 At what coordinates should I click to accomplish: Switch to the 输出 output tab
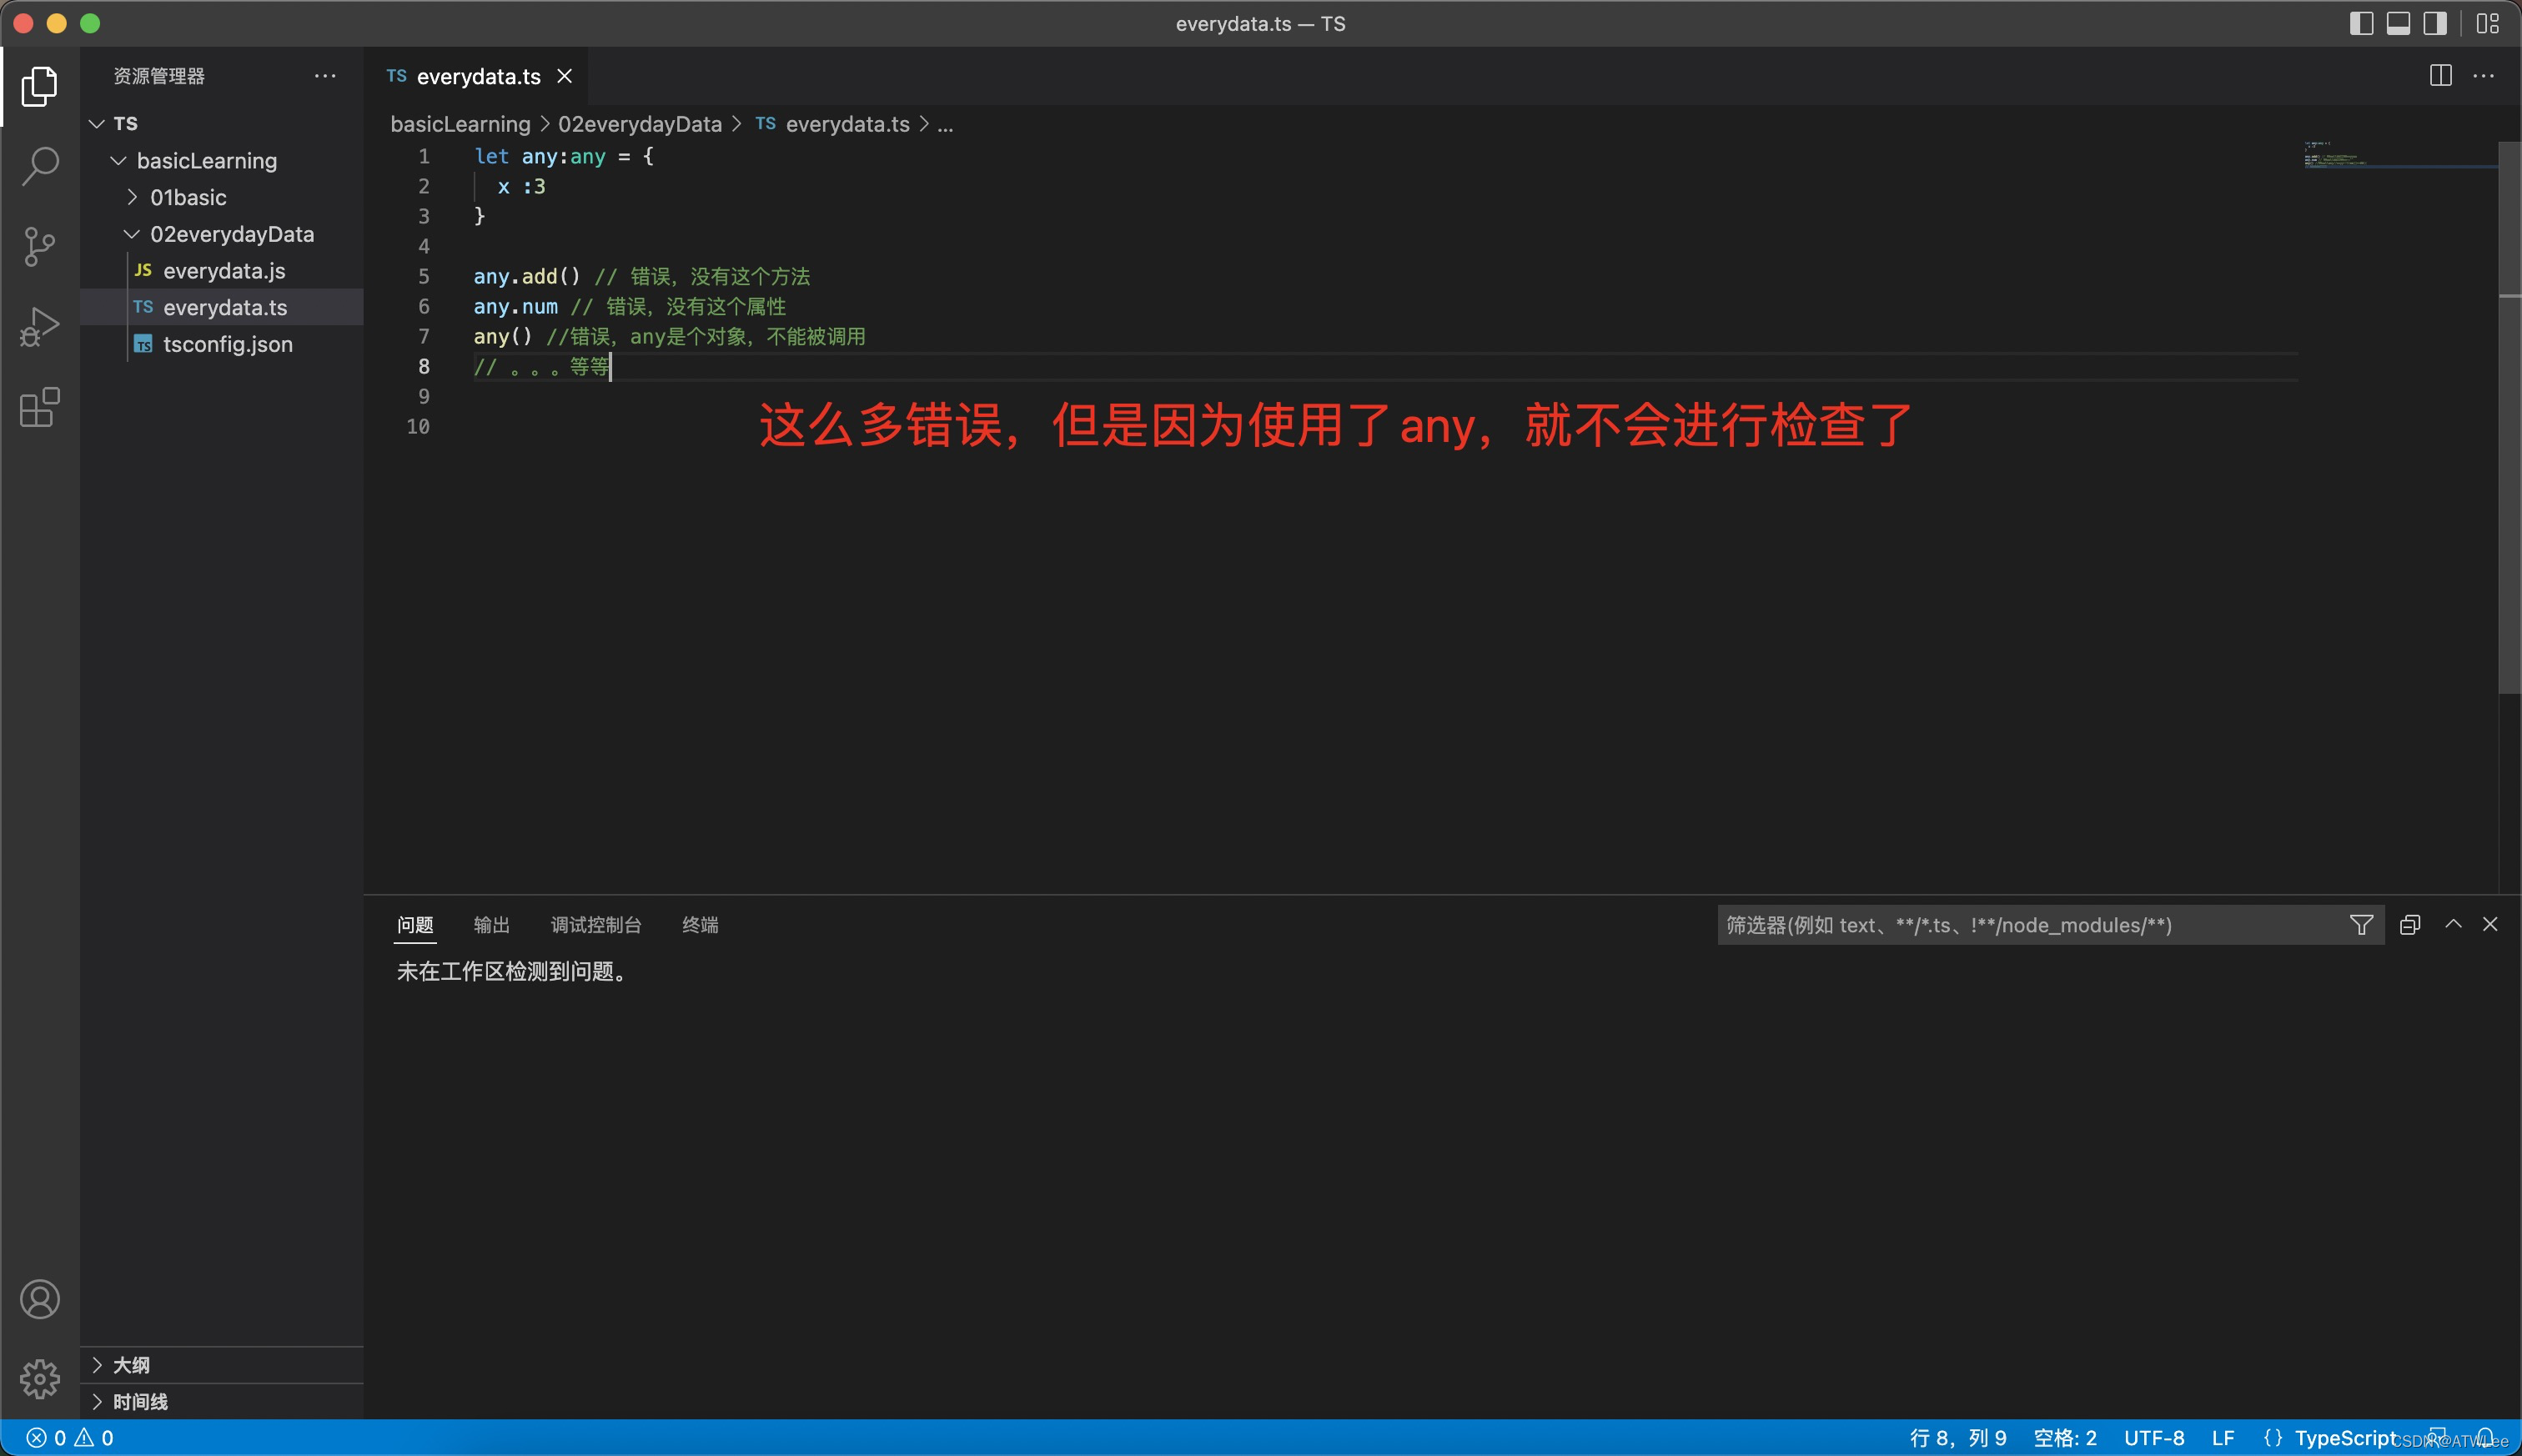[491, 925]
